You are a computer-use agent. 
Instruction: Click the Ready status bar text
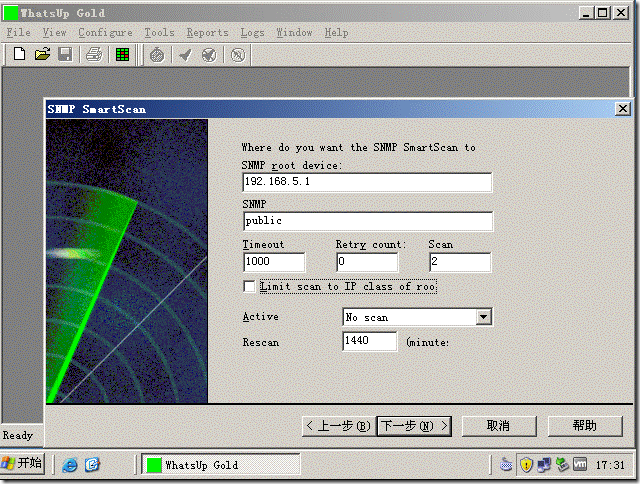click(x=18, y=435)
